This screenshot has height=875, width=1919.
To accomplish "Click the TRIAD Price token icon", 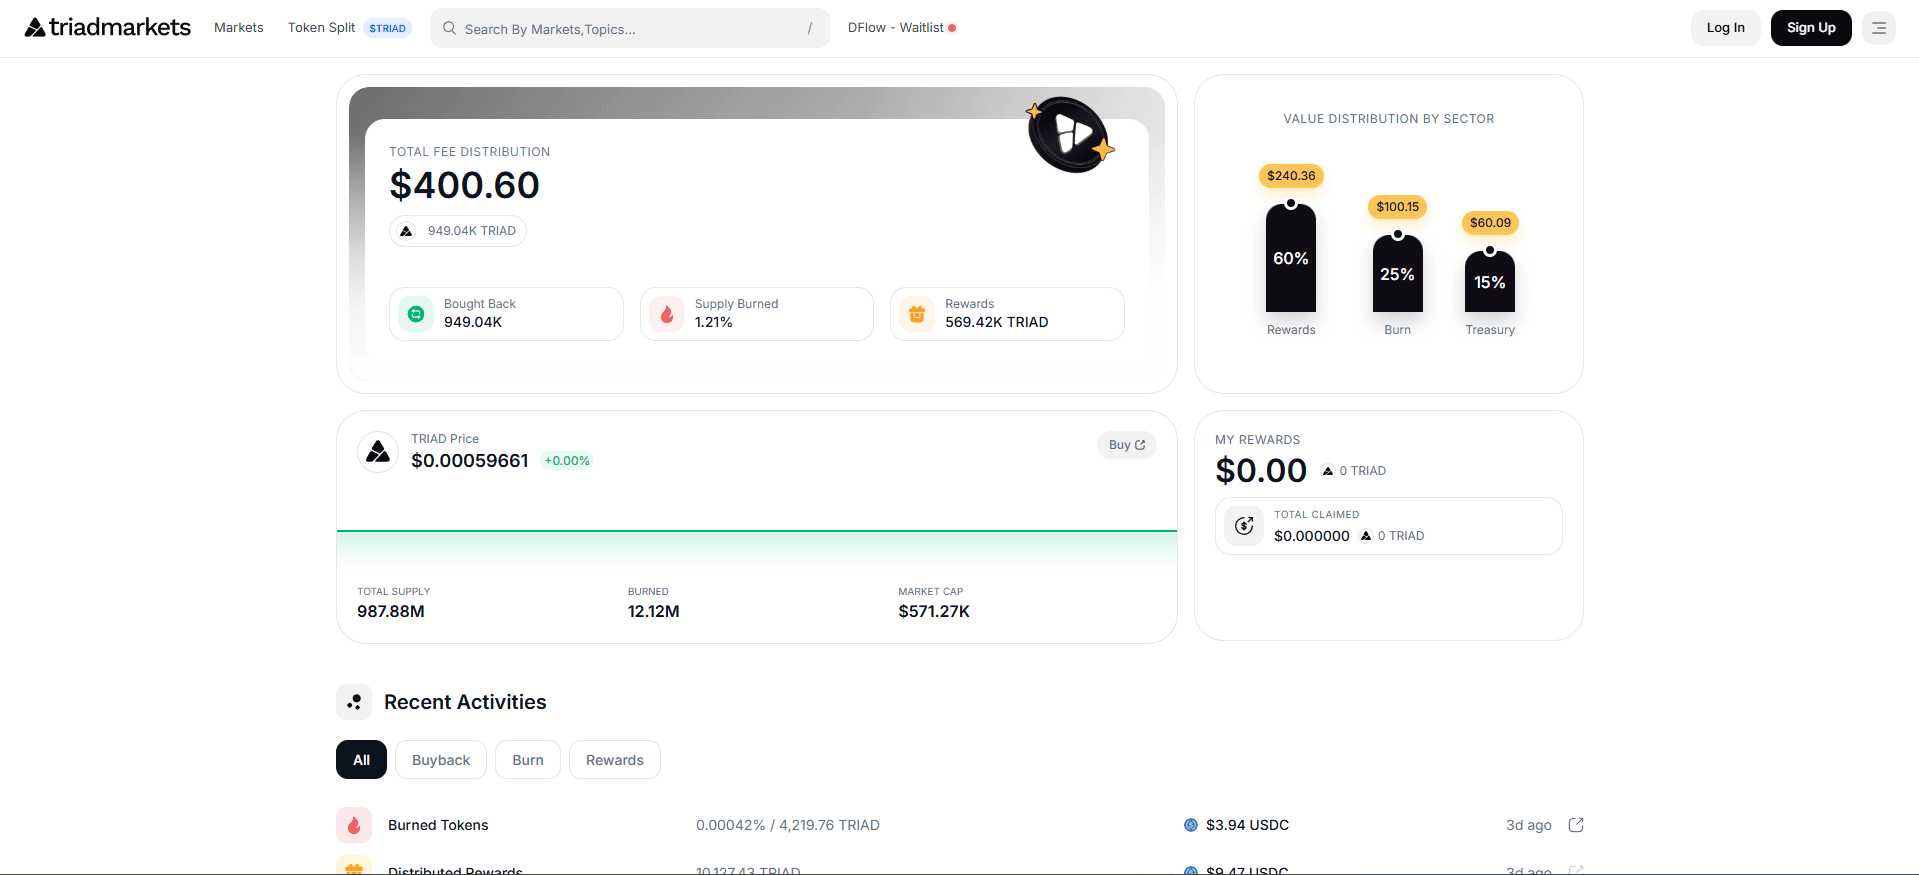I will (378, 452).
